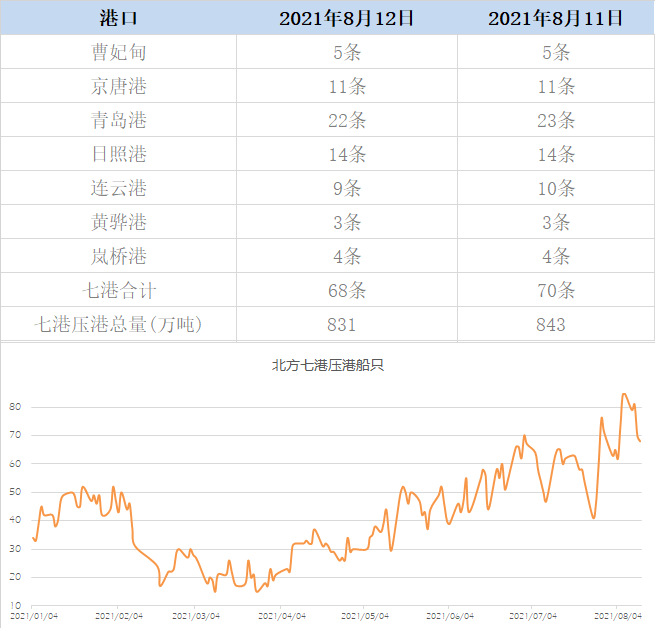Click the 2021年8月11日 column header
Image resolution: width=655 pixels, height=628 pixels.
point(556,19)
